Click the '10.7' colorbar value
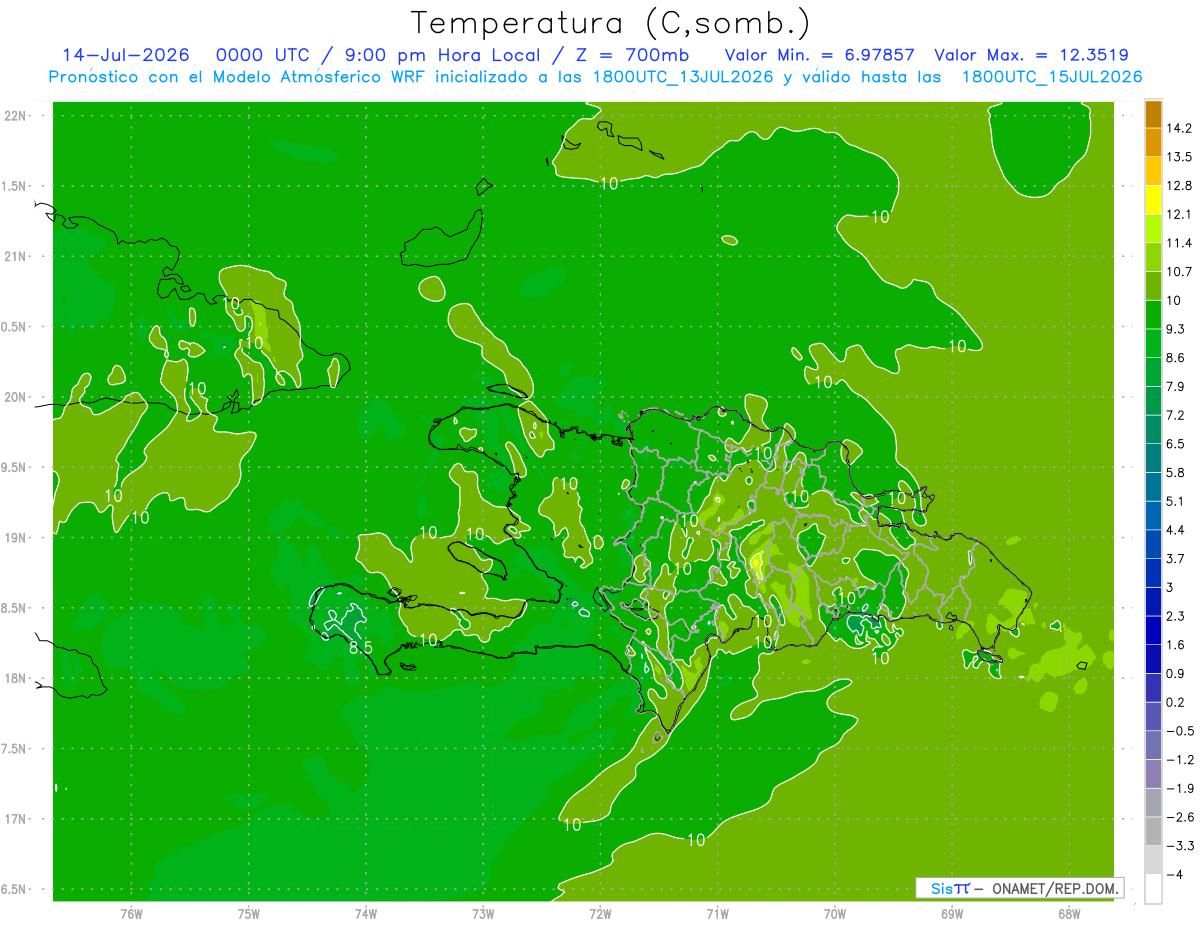This screenshot has width=1200, height=927. 1179,272
